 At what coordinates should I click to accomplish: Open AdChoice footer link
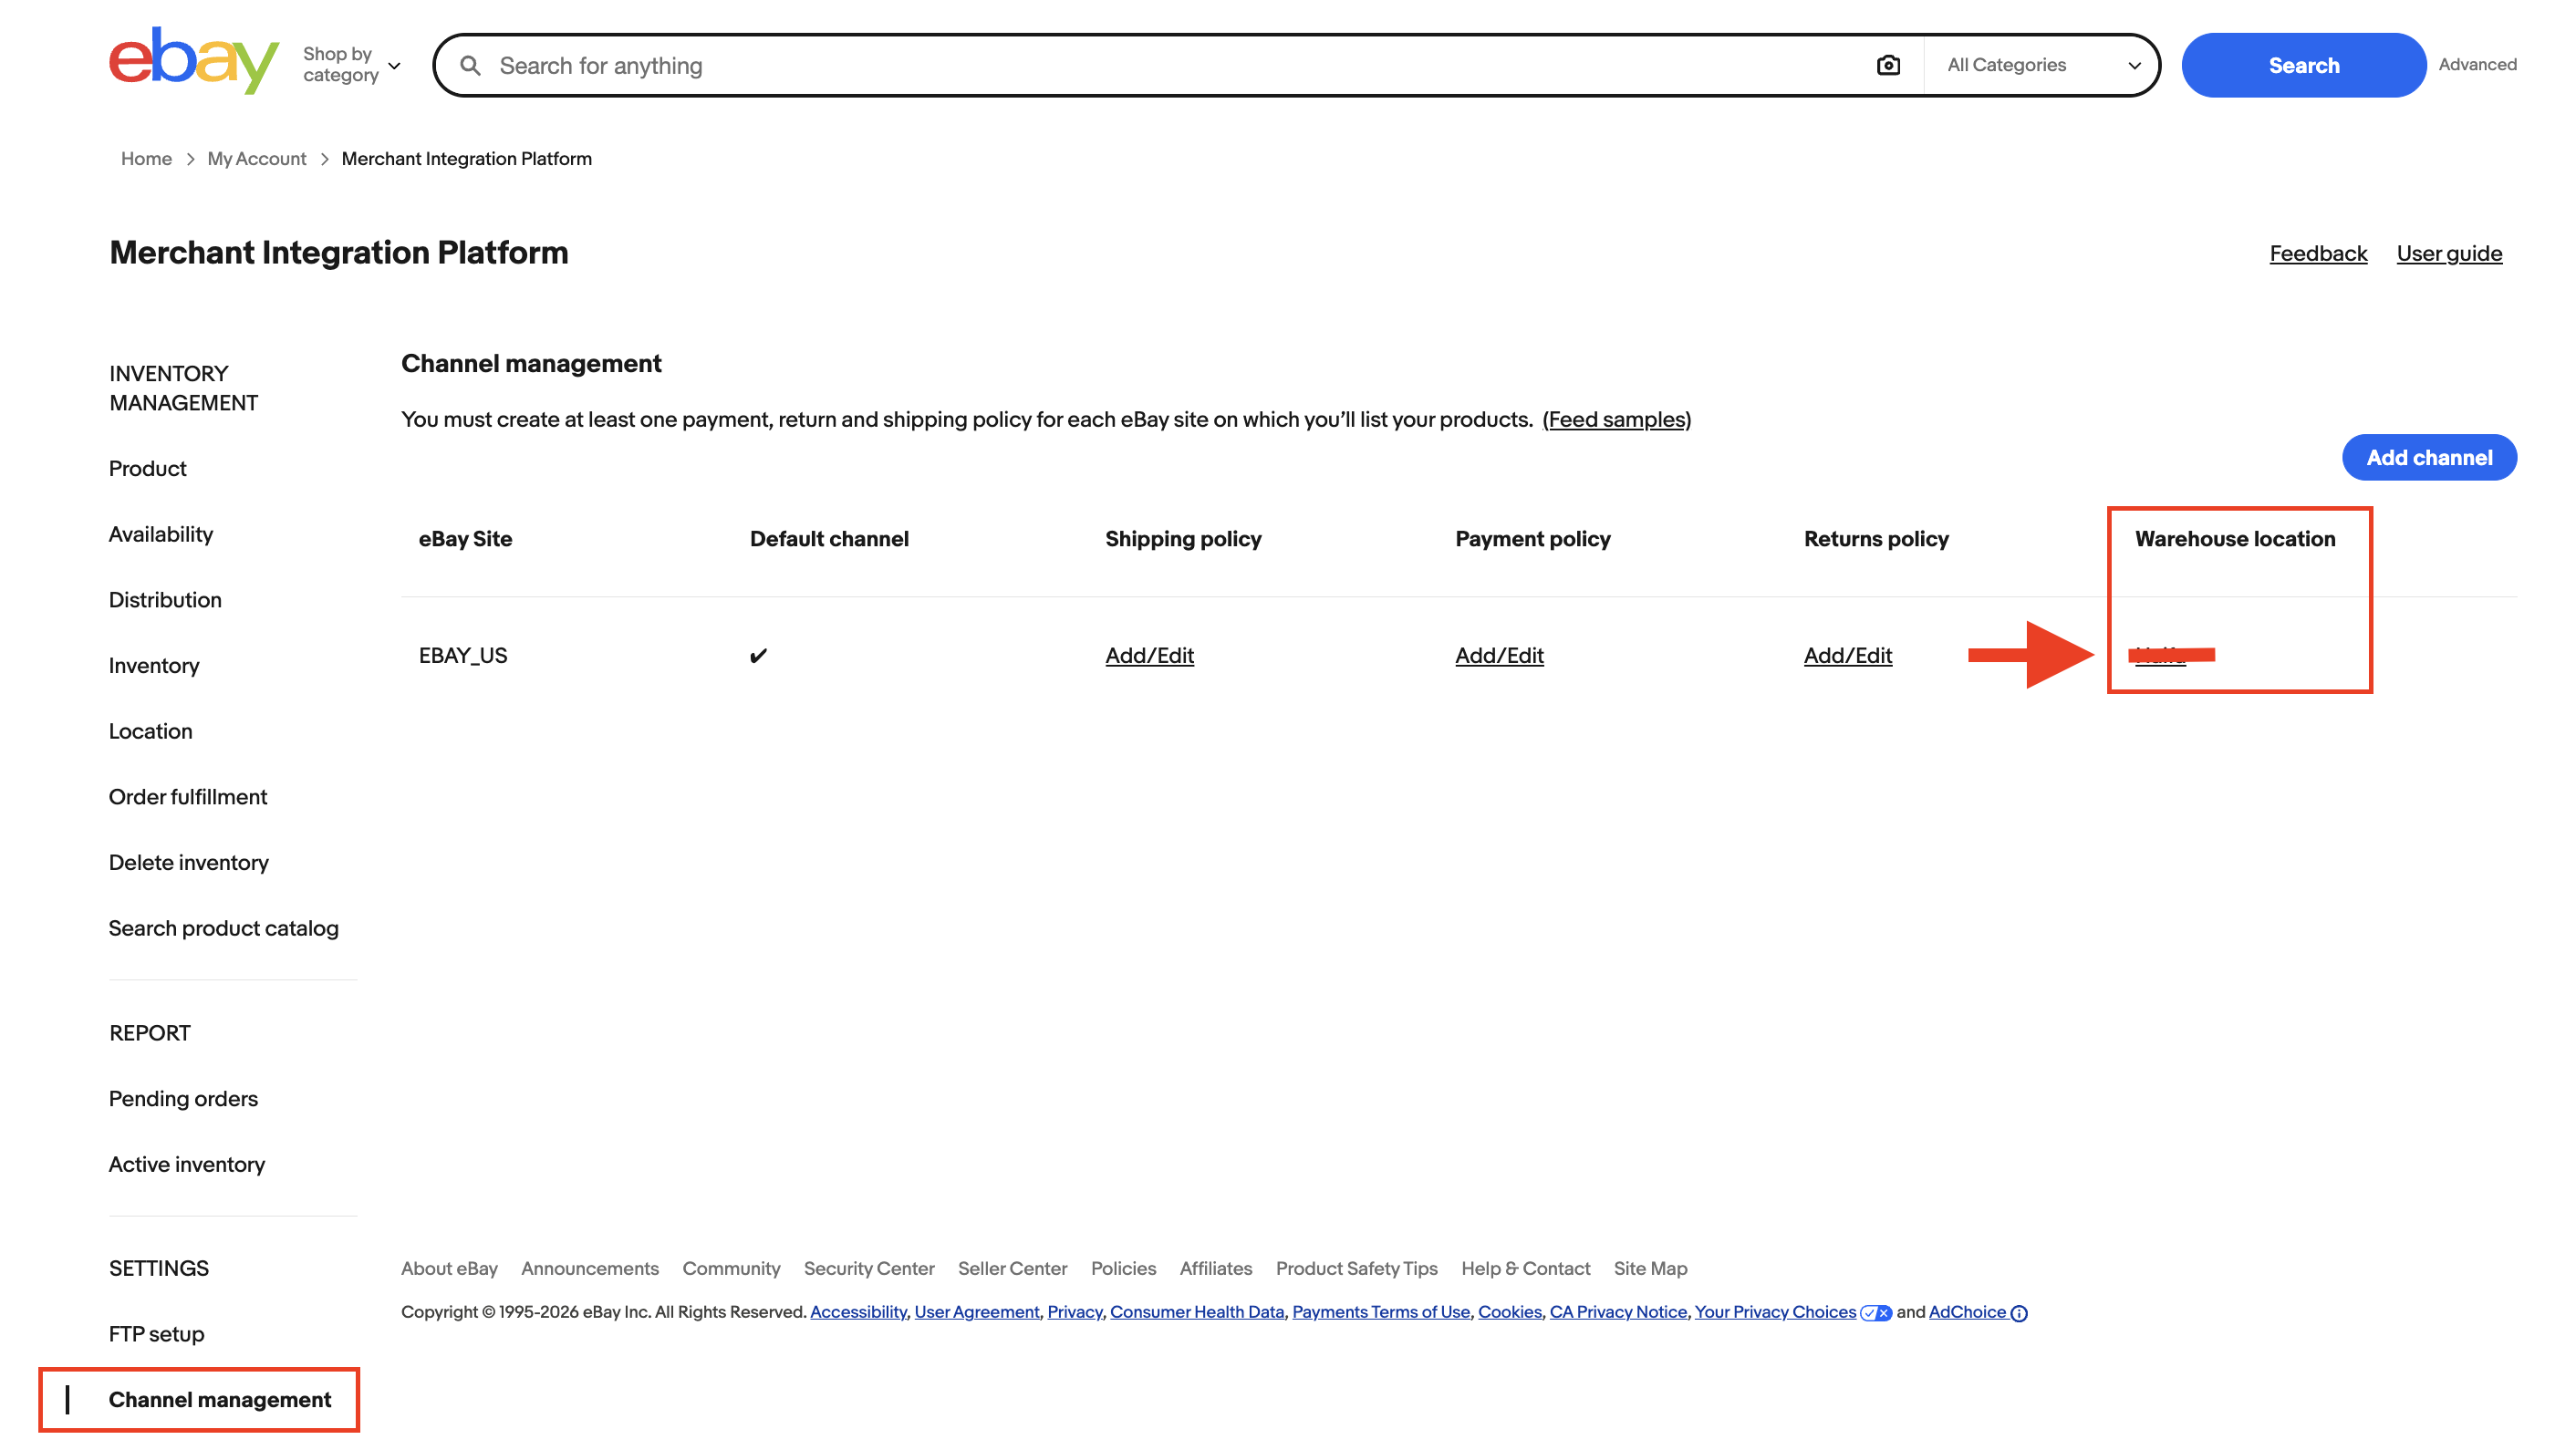(x=1966, y=1312)
